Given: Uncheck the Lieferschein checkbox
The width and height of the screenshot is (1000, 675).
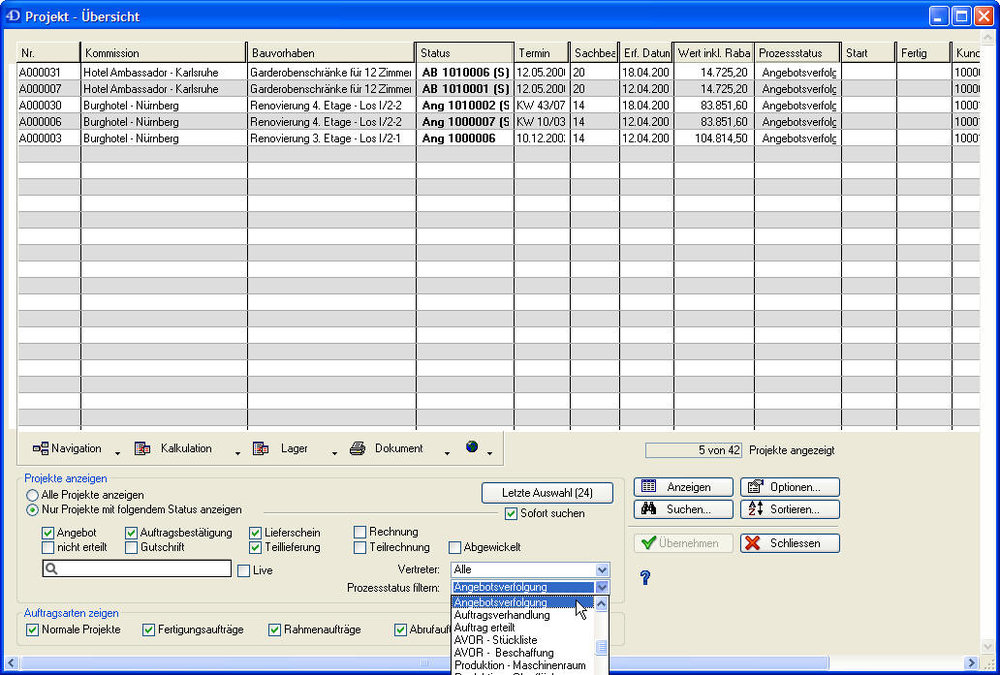Looking at the screenshot, I should point(255,533).
